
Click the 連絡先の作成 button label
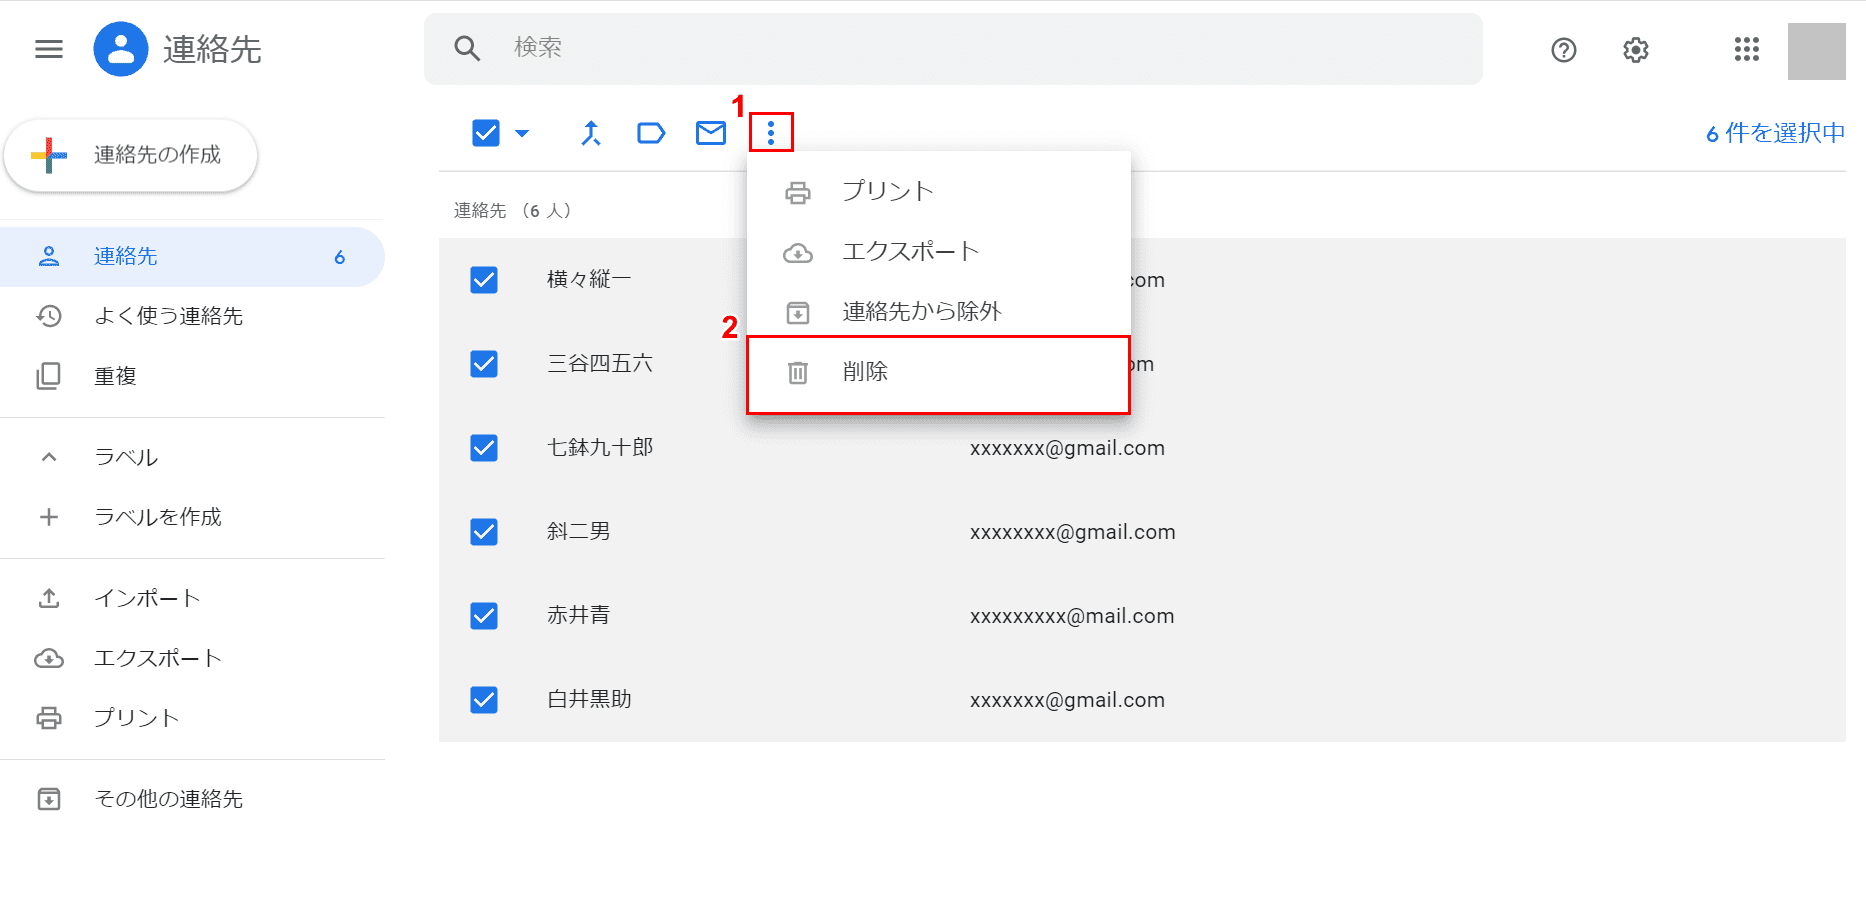157,155
